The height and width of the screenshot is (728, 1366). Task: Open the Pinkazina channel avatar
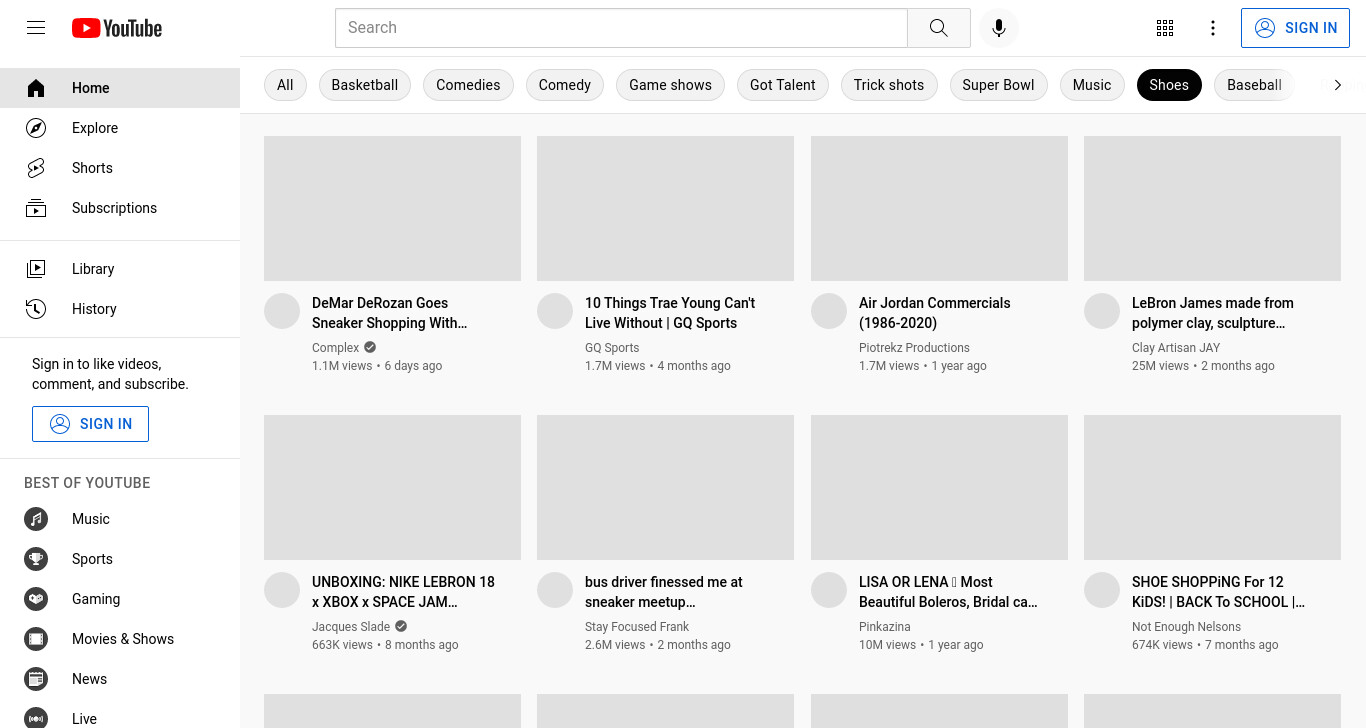coord(829,590)
